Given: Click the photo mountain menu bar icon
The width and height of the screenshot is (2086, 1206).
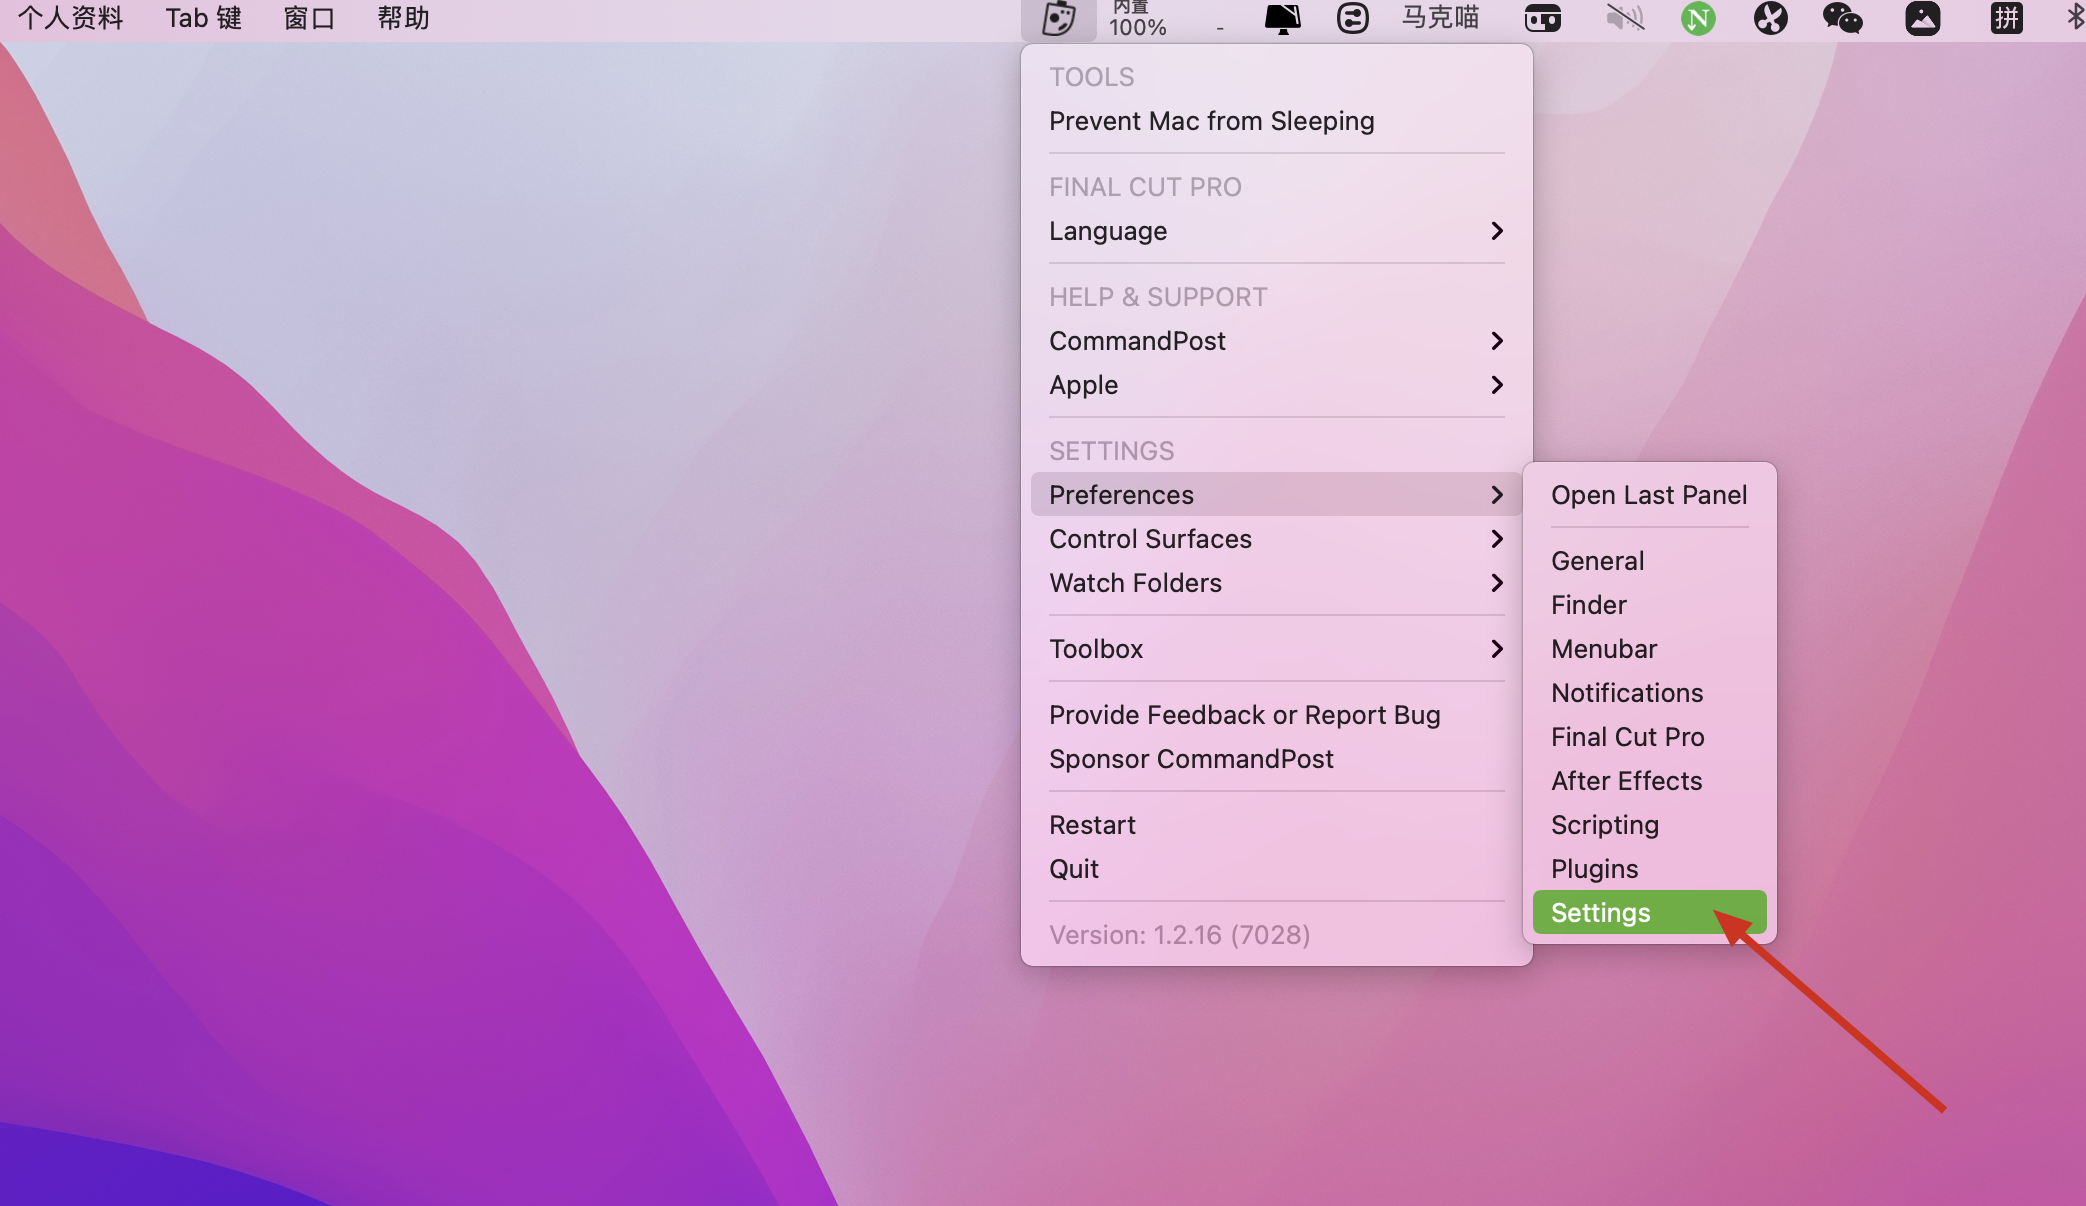Looking at the screenshot, I should pos(1922,18).
